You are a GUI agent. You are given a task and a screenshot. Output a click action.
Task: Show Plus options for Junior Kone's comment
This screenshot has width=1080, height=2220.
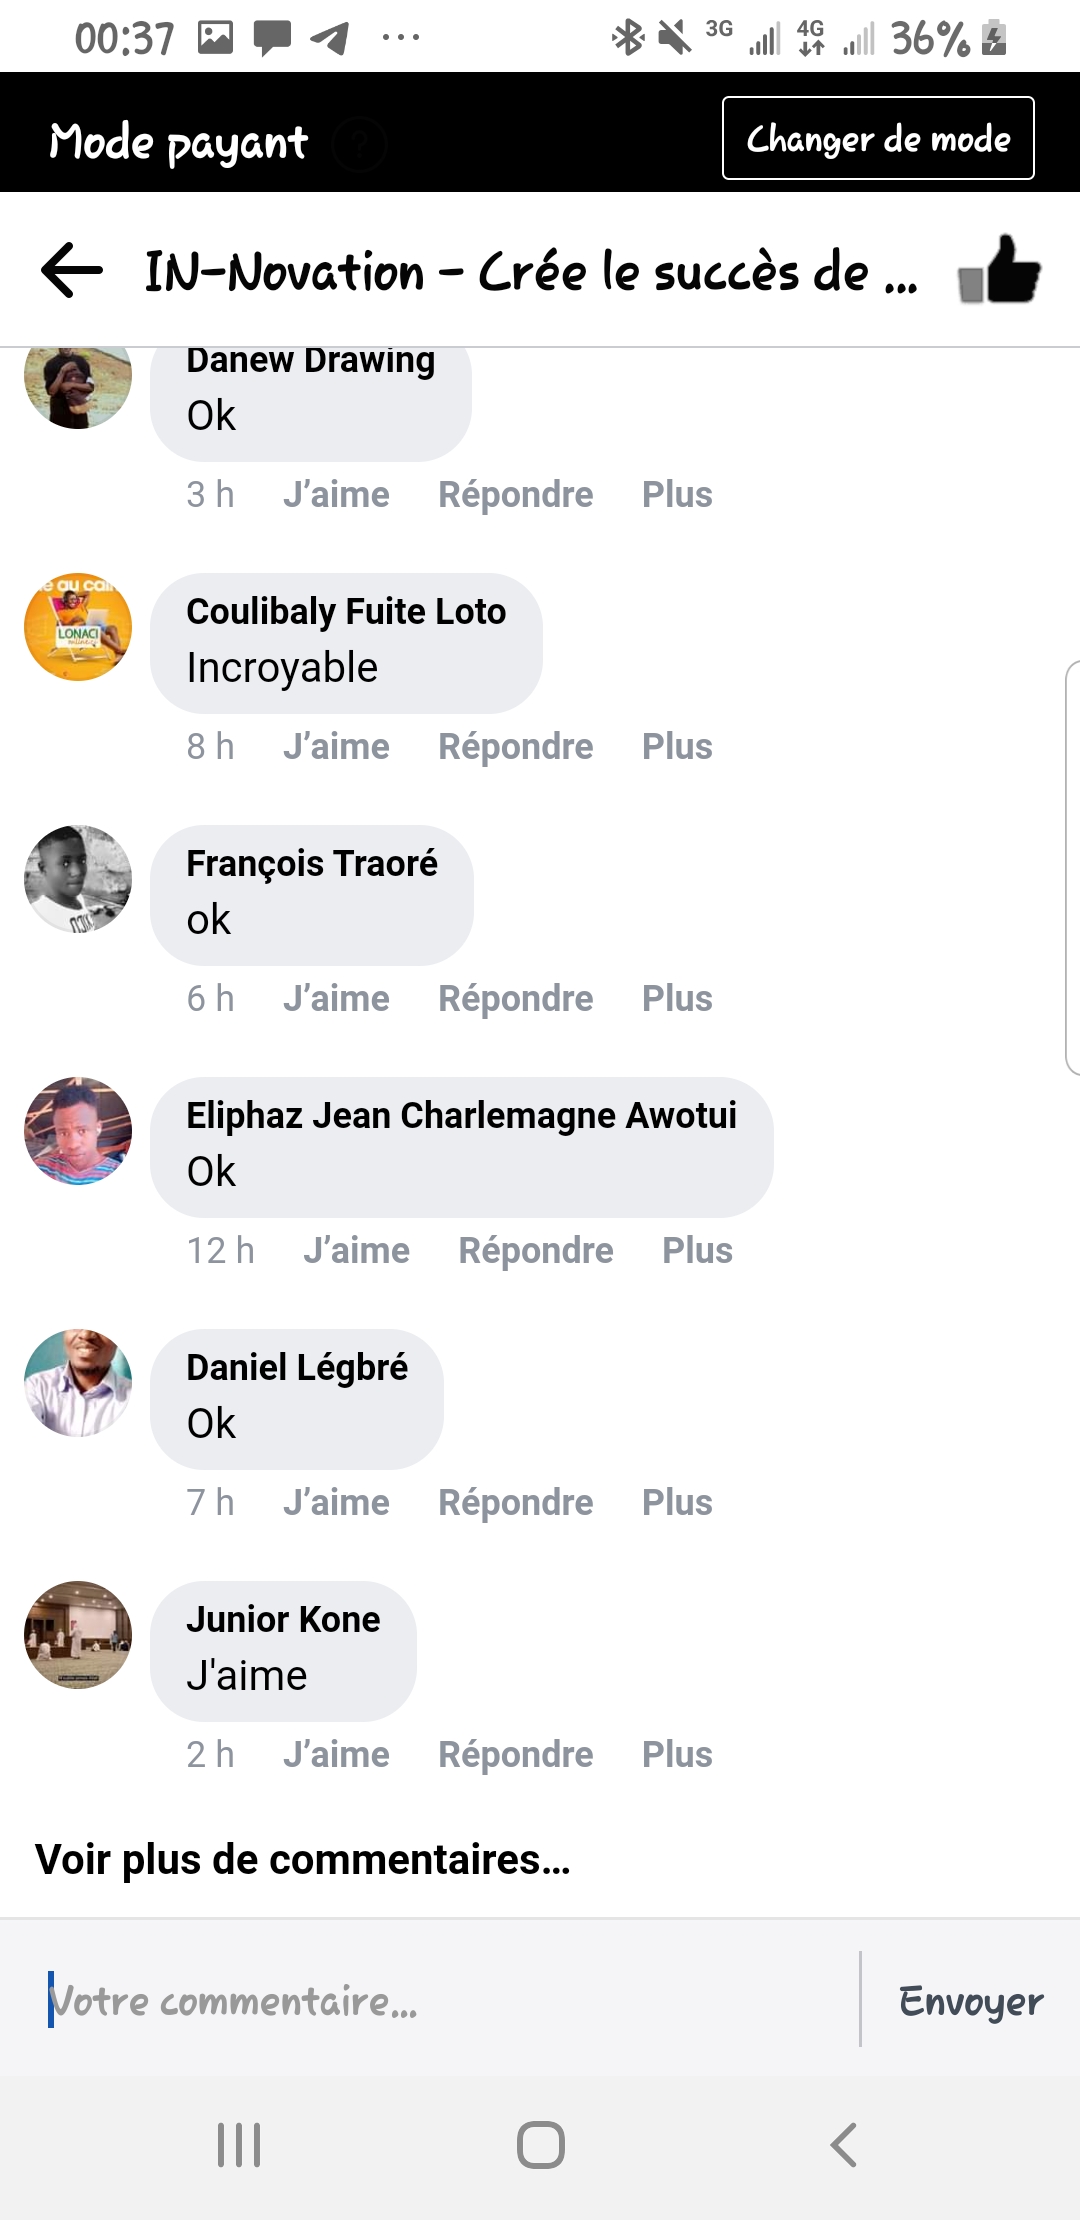pyautogui.click(x=677, y=1754)
